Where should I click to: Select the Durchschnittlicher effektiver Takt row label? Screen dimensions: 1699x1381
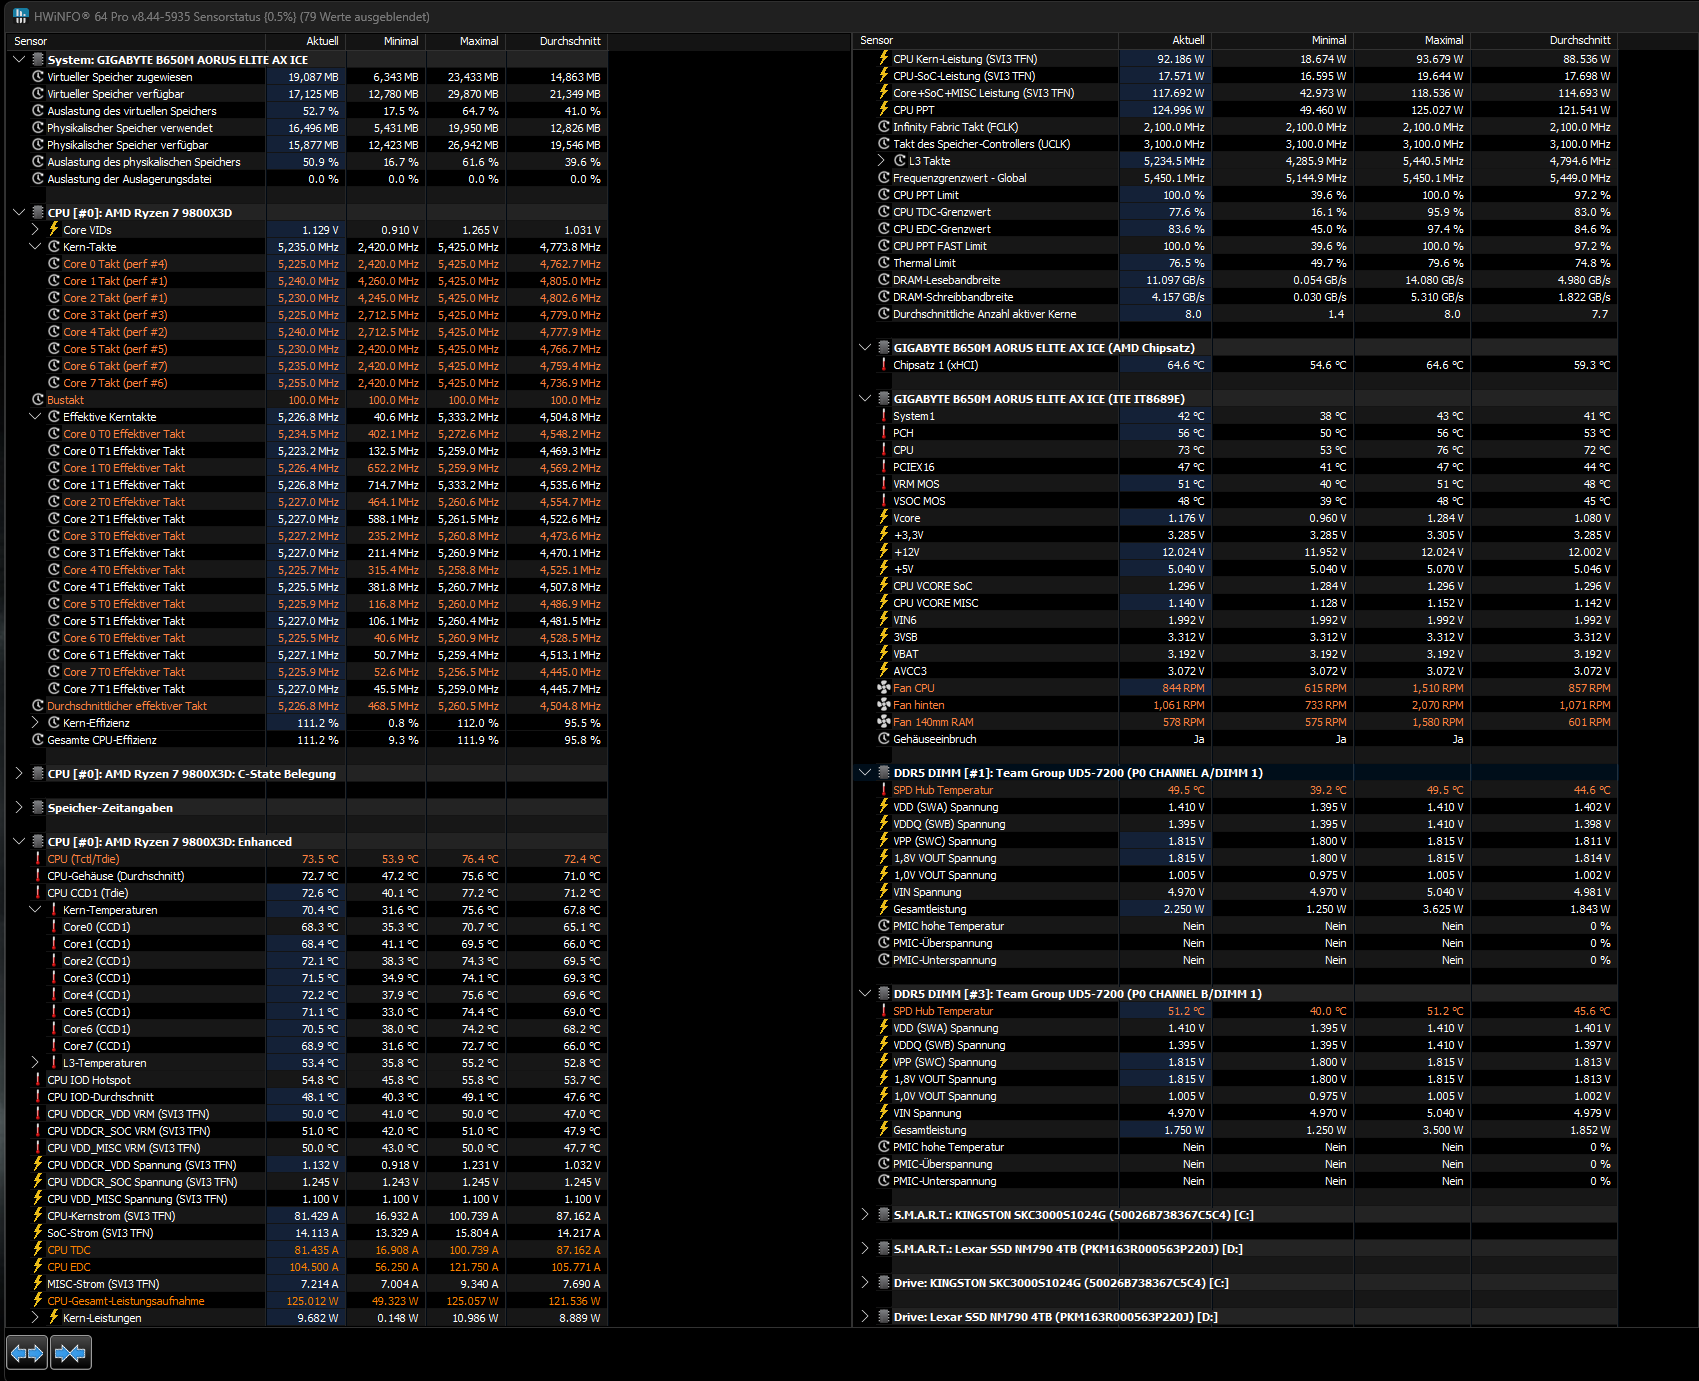pyautogui.click(x=127, y=706)
